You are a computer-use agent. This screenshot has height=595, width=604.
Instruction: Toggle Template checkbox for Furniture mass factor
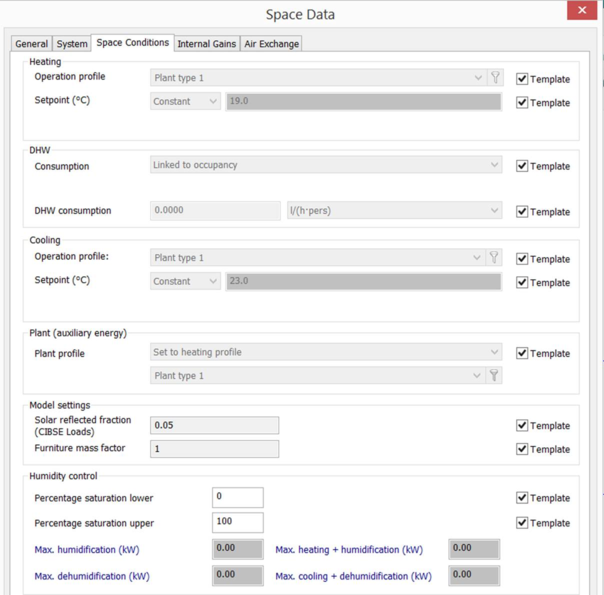coord(522,449)
